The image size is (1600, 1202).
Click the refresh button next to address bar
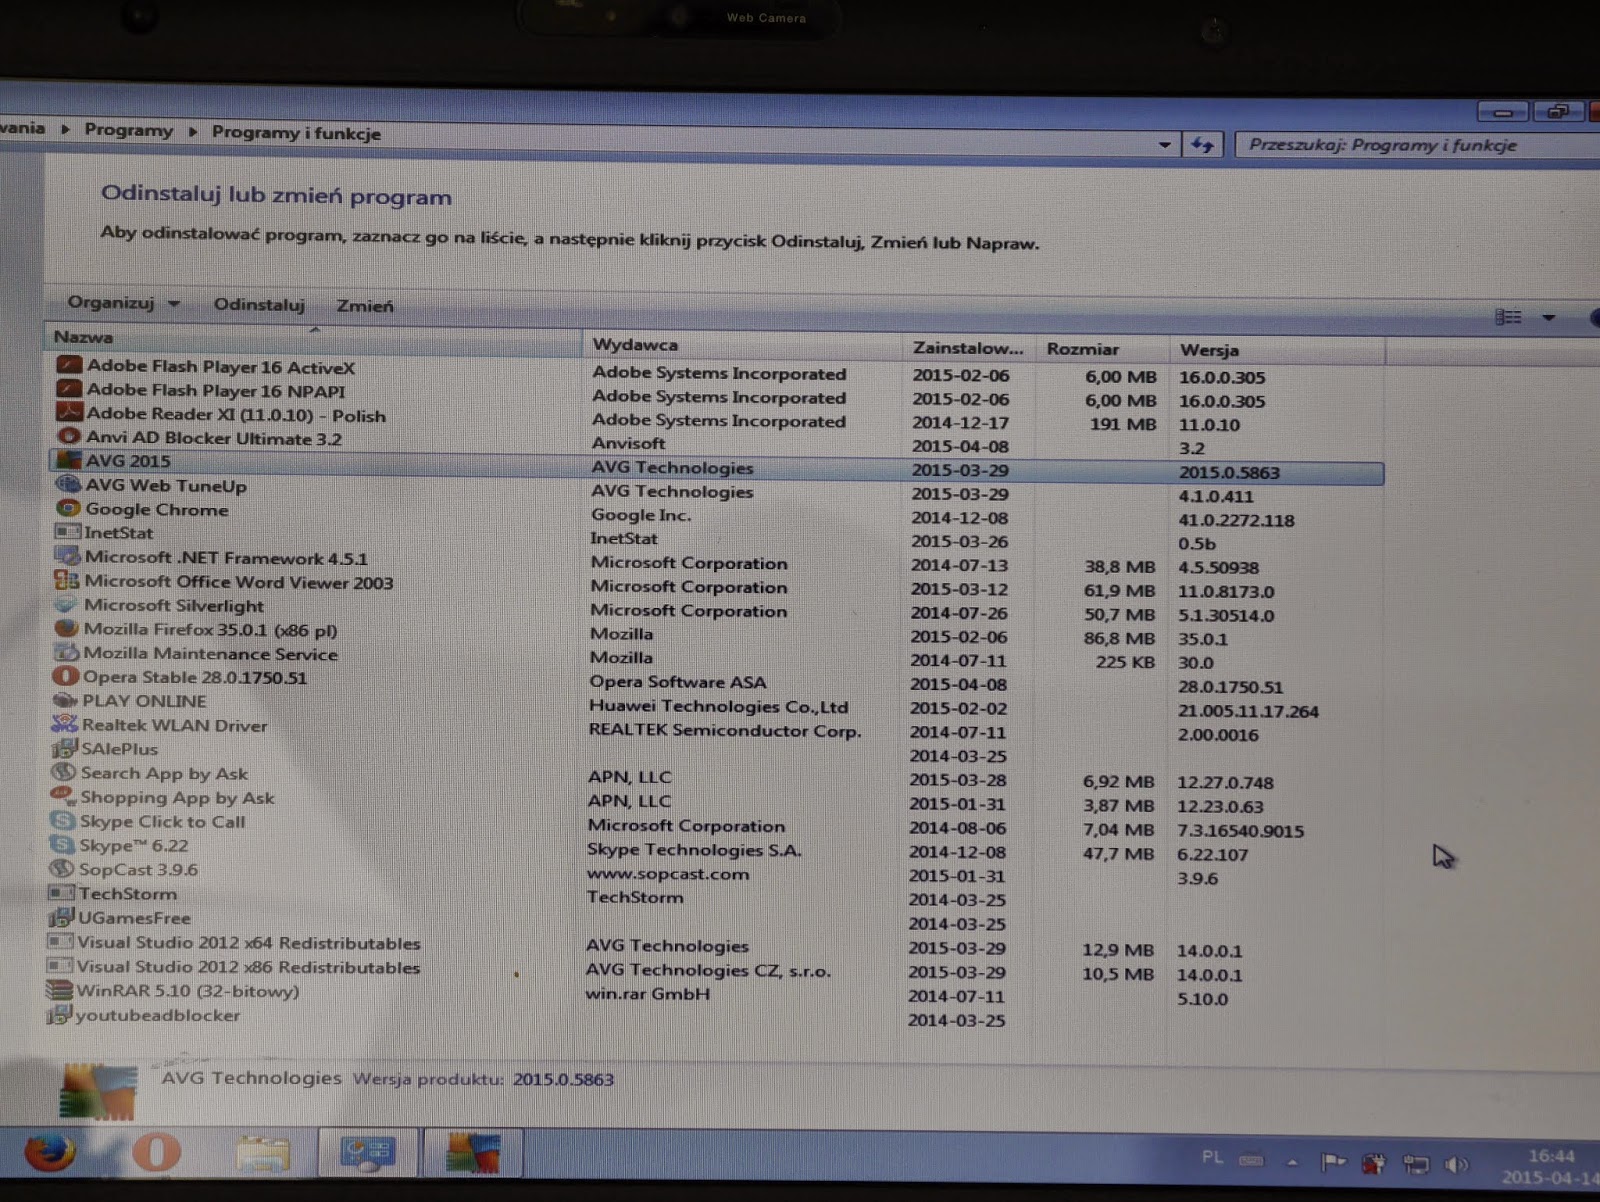1203,145
